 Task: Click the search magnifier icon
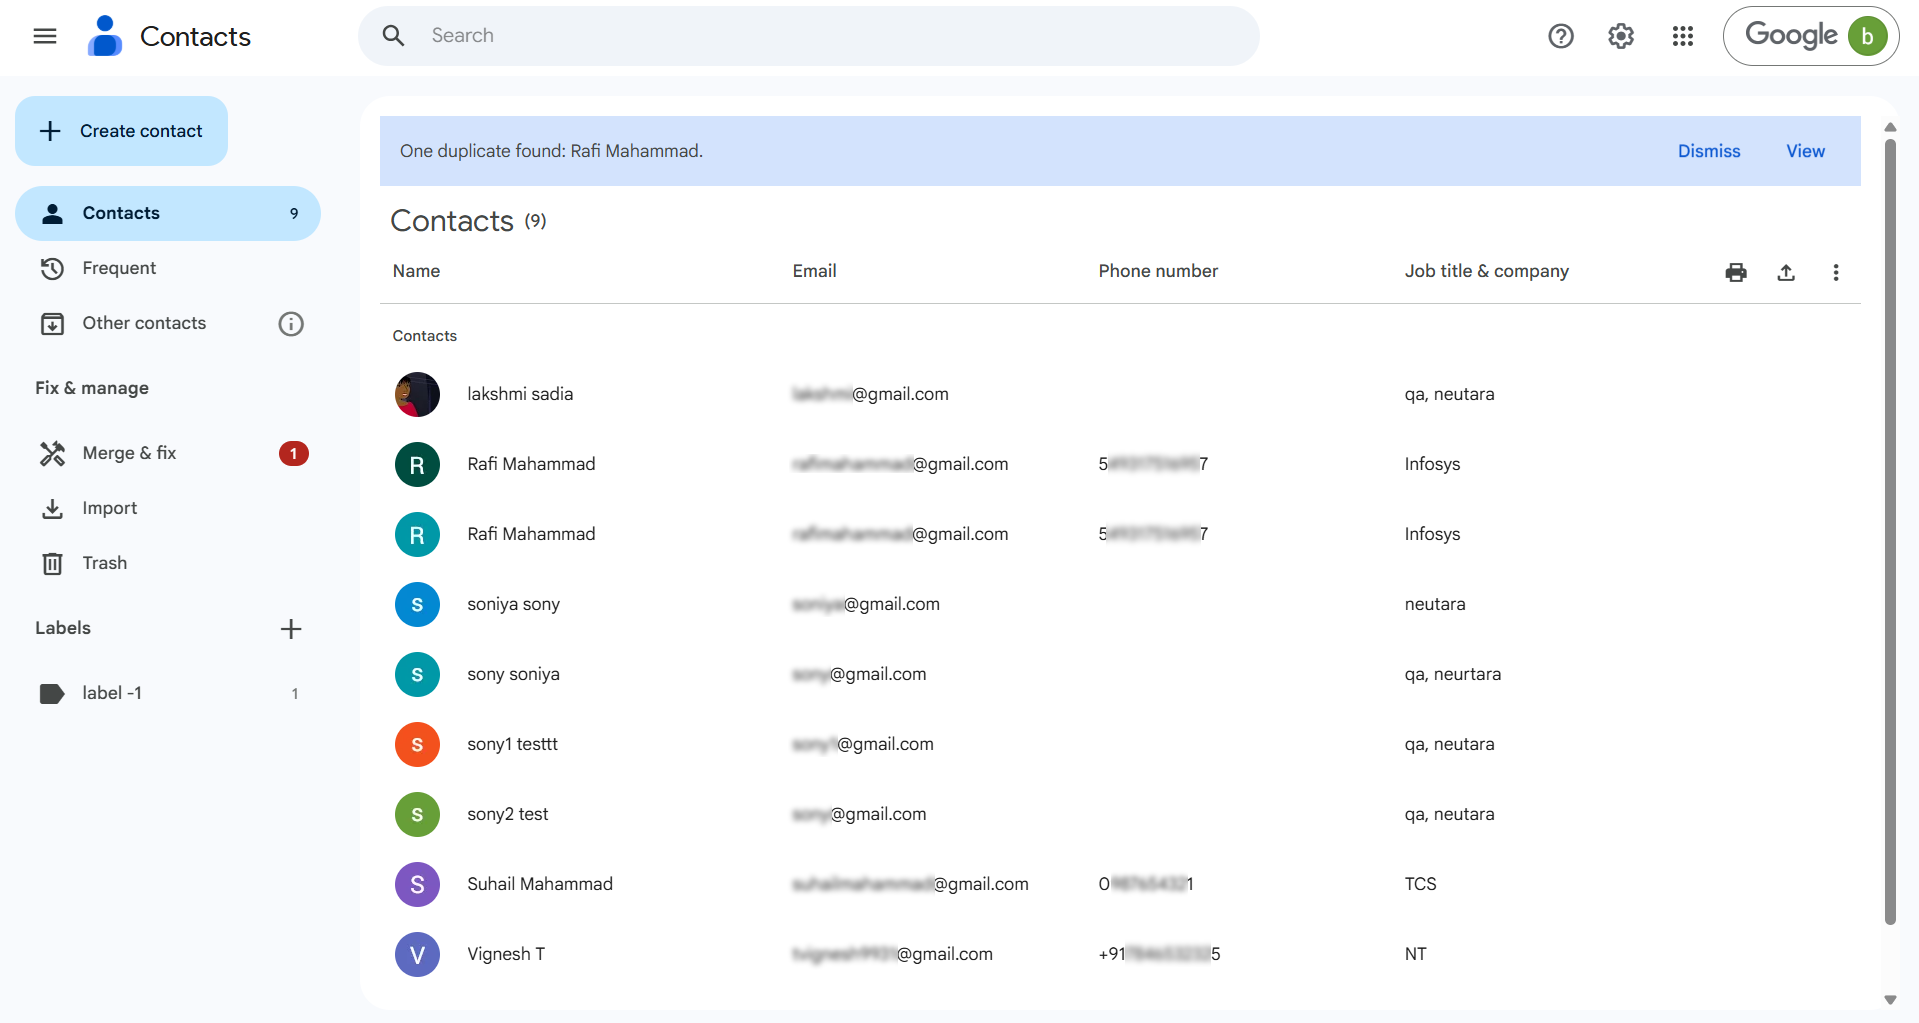tap(394, 36)
